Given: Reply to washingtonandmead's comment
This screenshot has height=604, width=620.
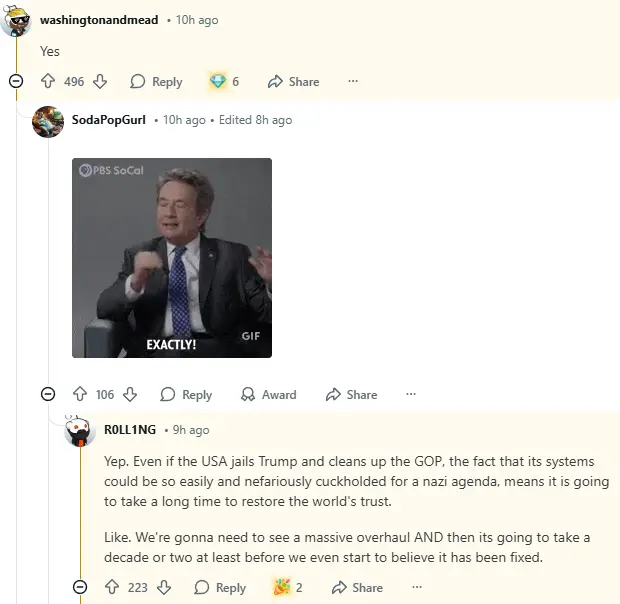Looking at the screenshot, I should click(x=156, y=82).
